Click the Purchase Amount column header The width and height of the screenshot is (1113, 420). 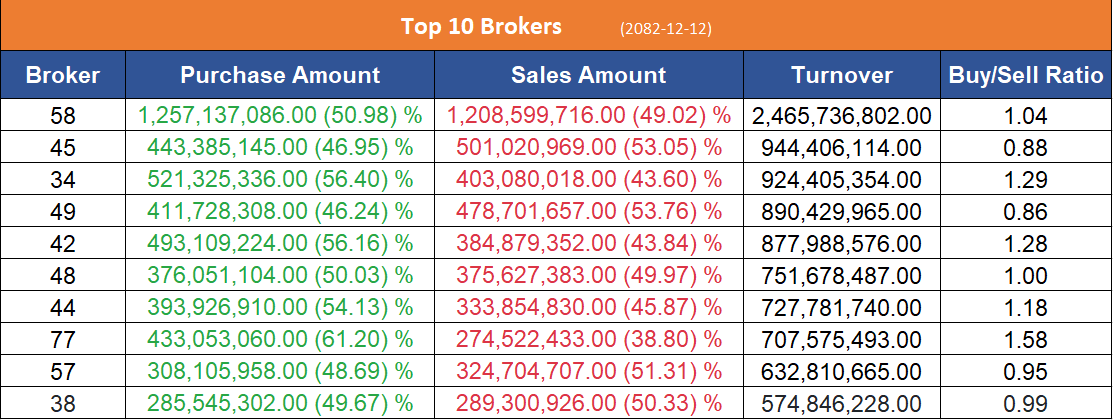tap(280, 75)
